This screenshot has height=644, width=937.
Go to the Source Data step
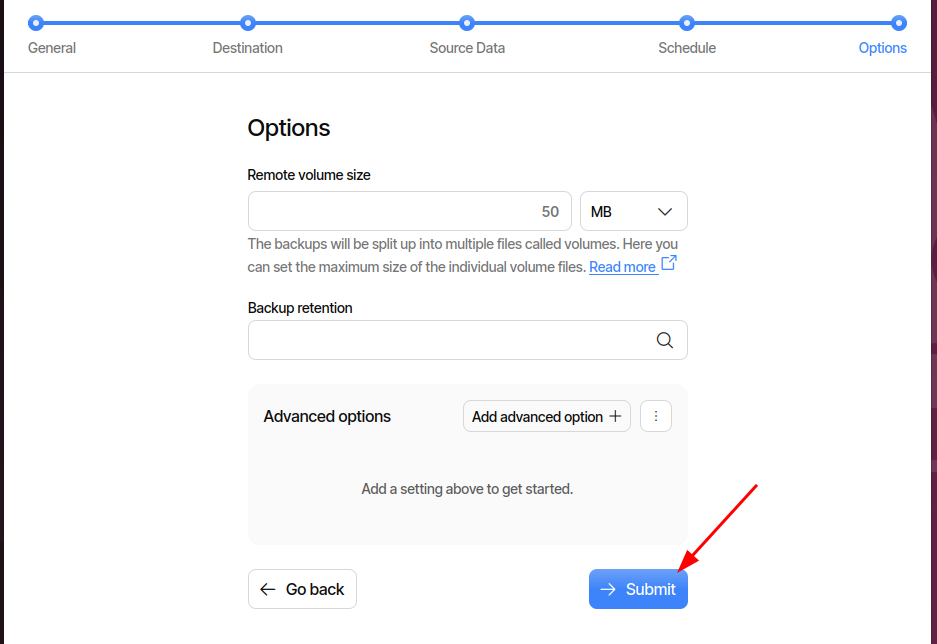466,47
